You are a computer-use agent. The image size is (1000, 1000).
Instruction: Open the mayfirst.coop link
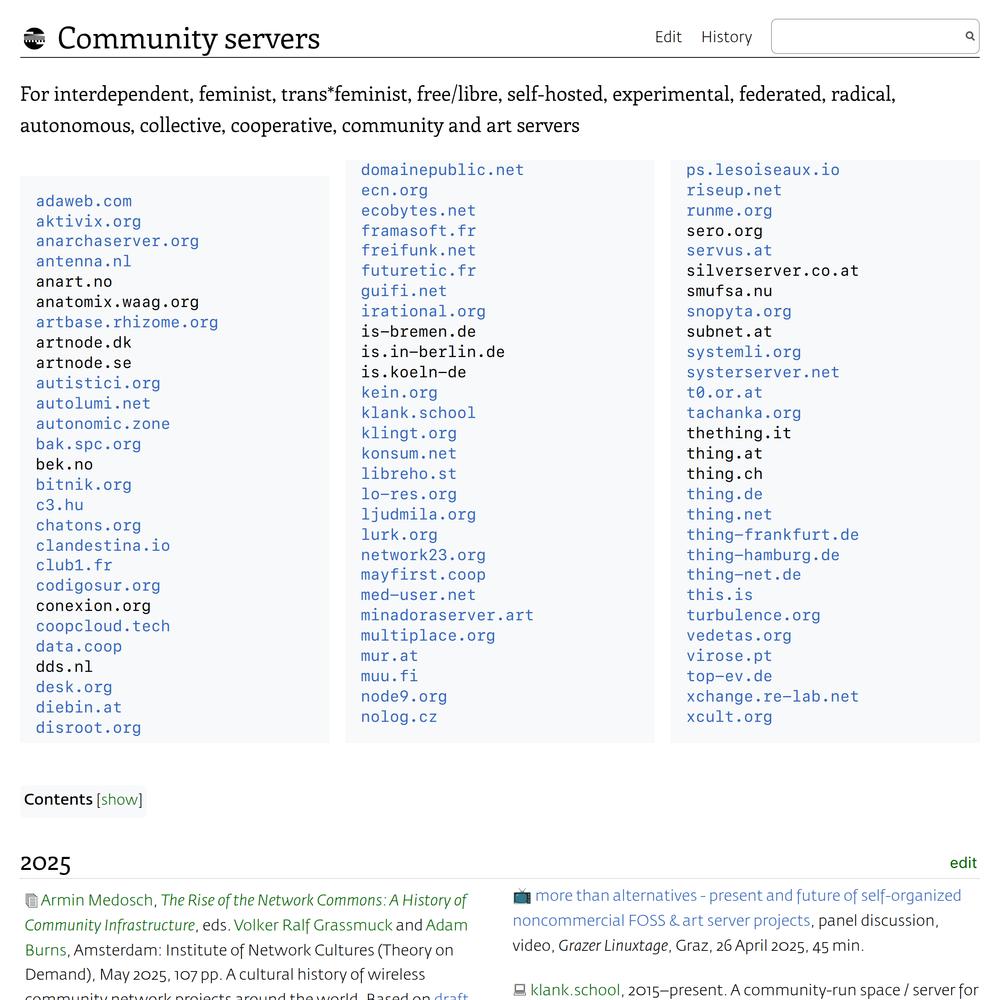(423, 575)
